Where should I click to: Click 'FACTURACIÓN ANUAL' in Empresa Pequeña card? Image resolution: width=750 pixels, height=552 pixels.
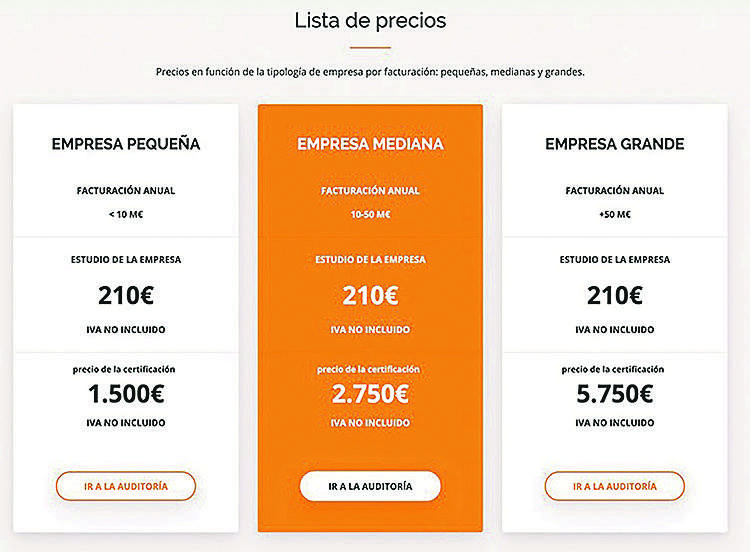tap(126, 190)
